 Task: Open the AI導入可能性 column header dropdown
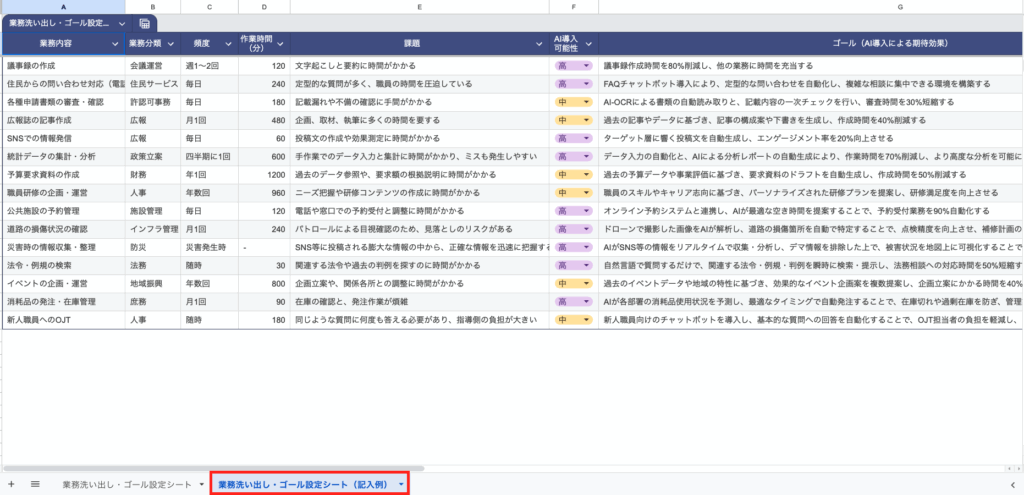[588, 44]
